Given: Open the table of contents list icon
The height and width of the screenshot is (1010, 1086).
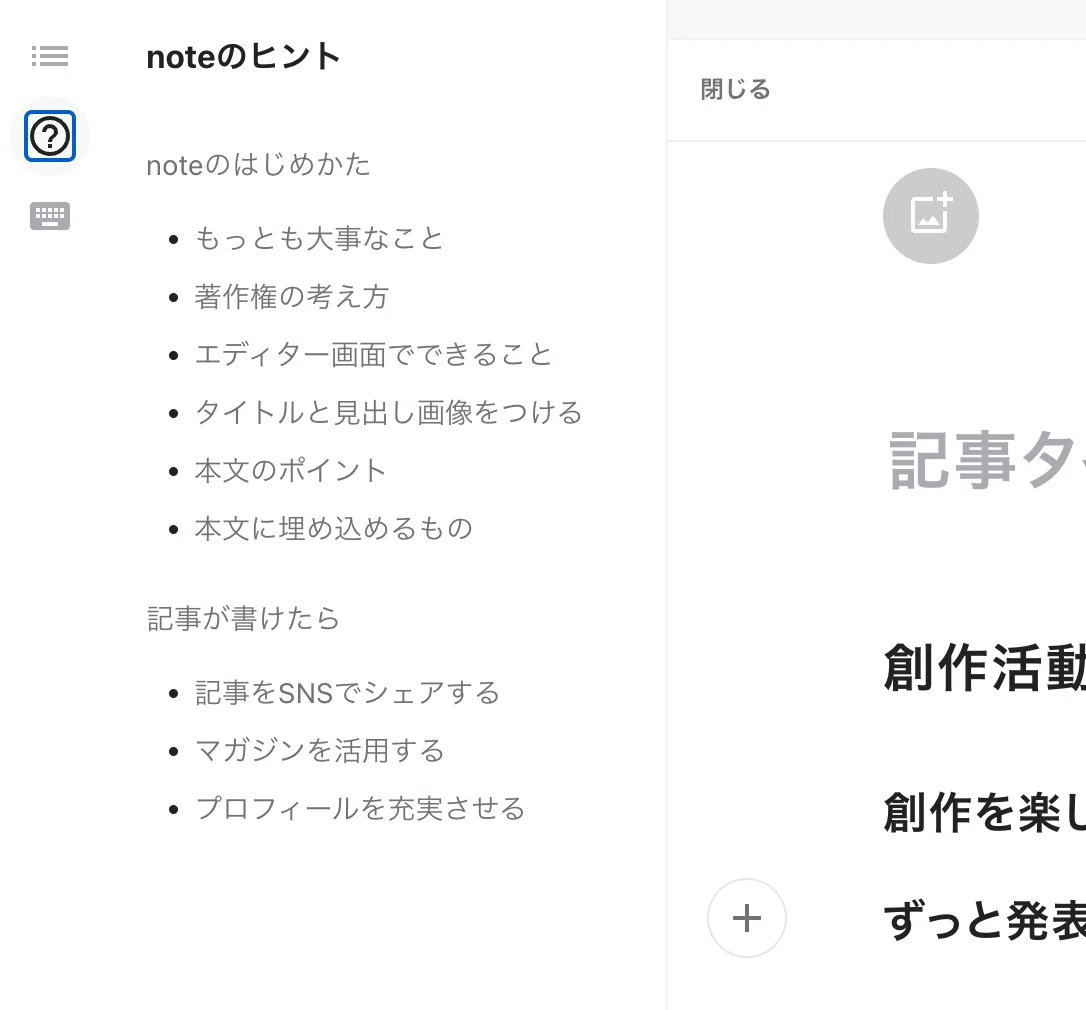Looking at the screenshot, I should 50,55.
